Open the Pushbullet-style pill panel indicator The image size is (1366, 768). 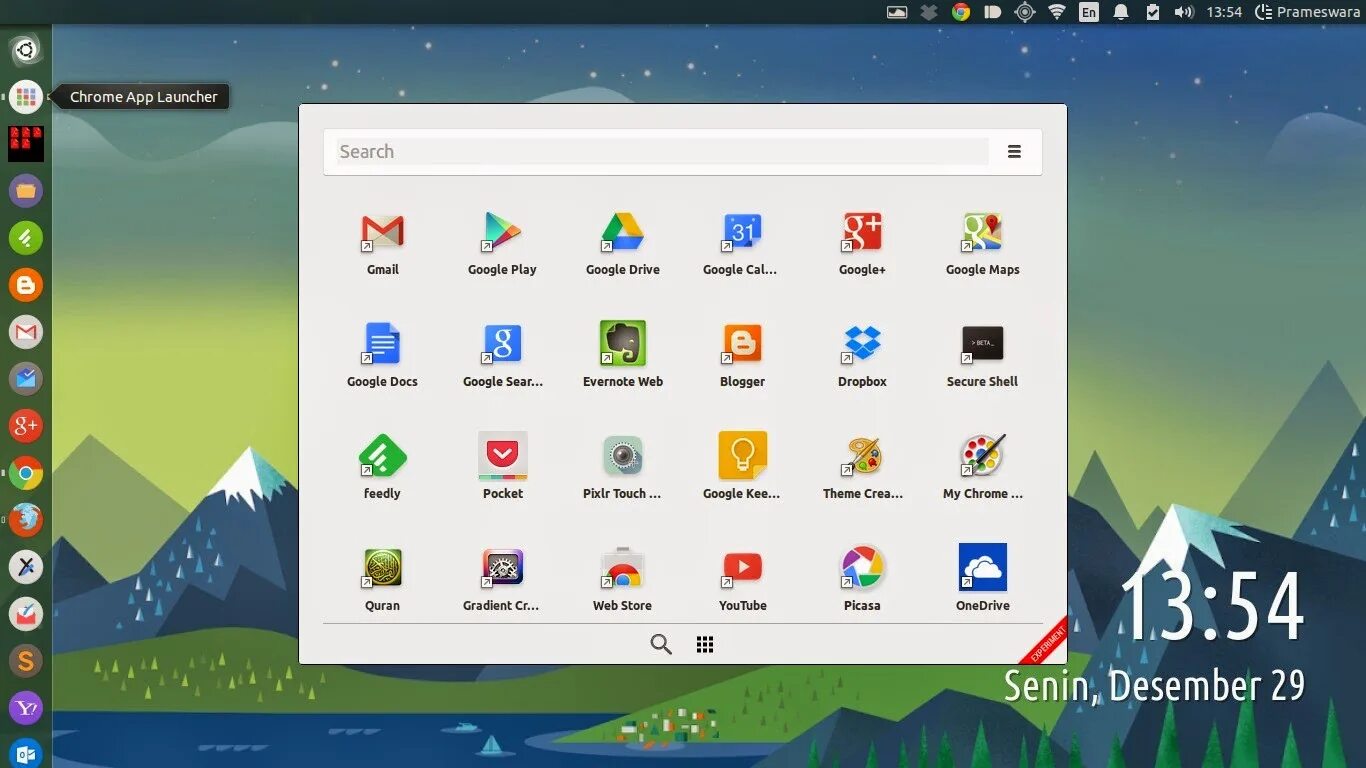point(993,12)
